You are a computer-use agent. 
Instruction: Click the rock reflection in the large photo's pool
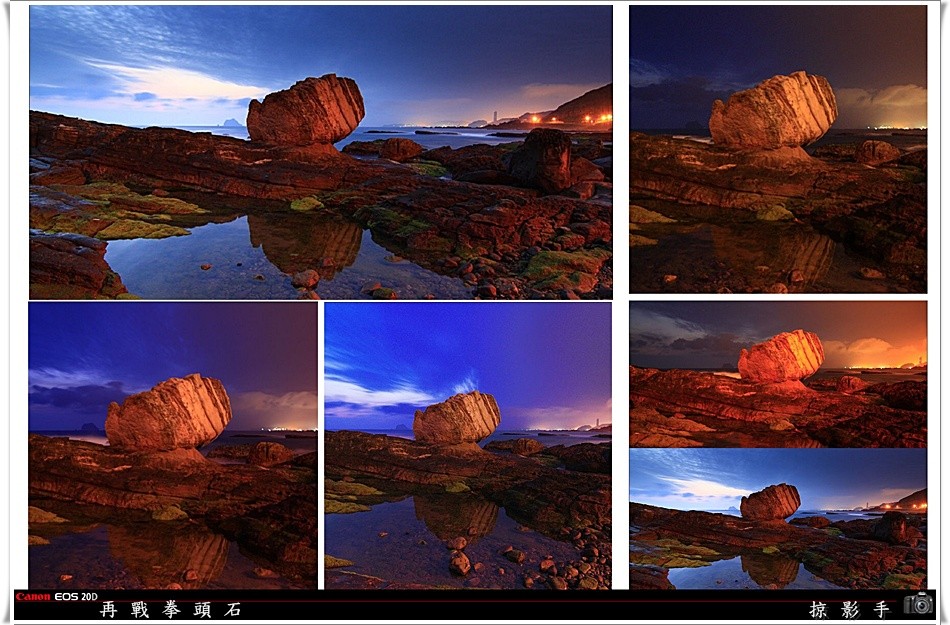tap(305, 243)
